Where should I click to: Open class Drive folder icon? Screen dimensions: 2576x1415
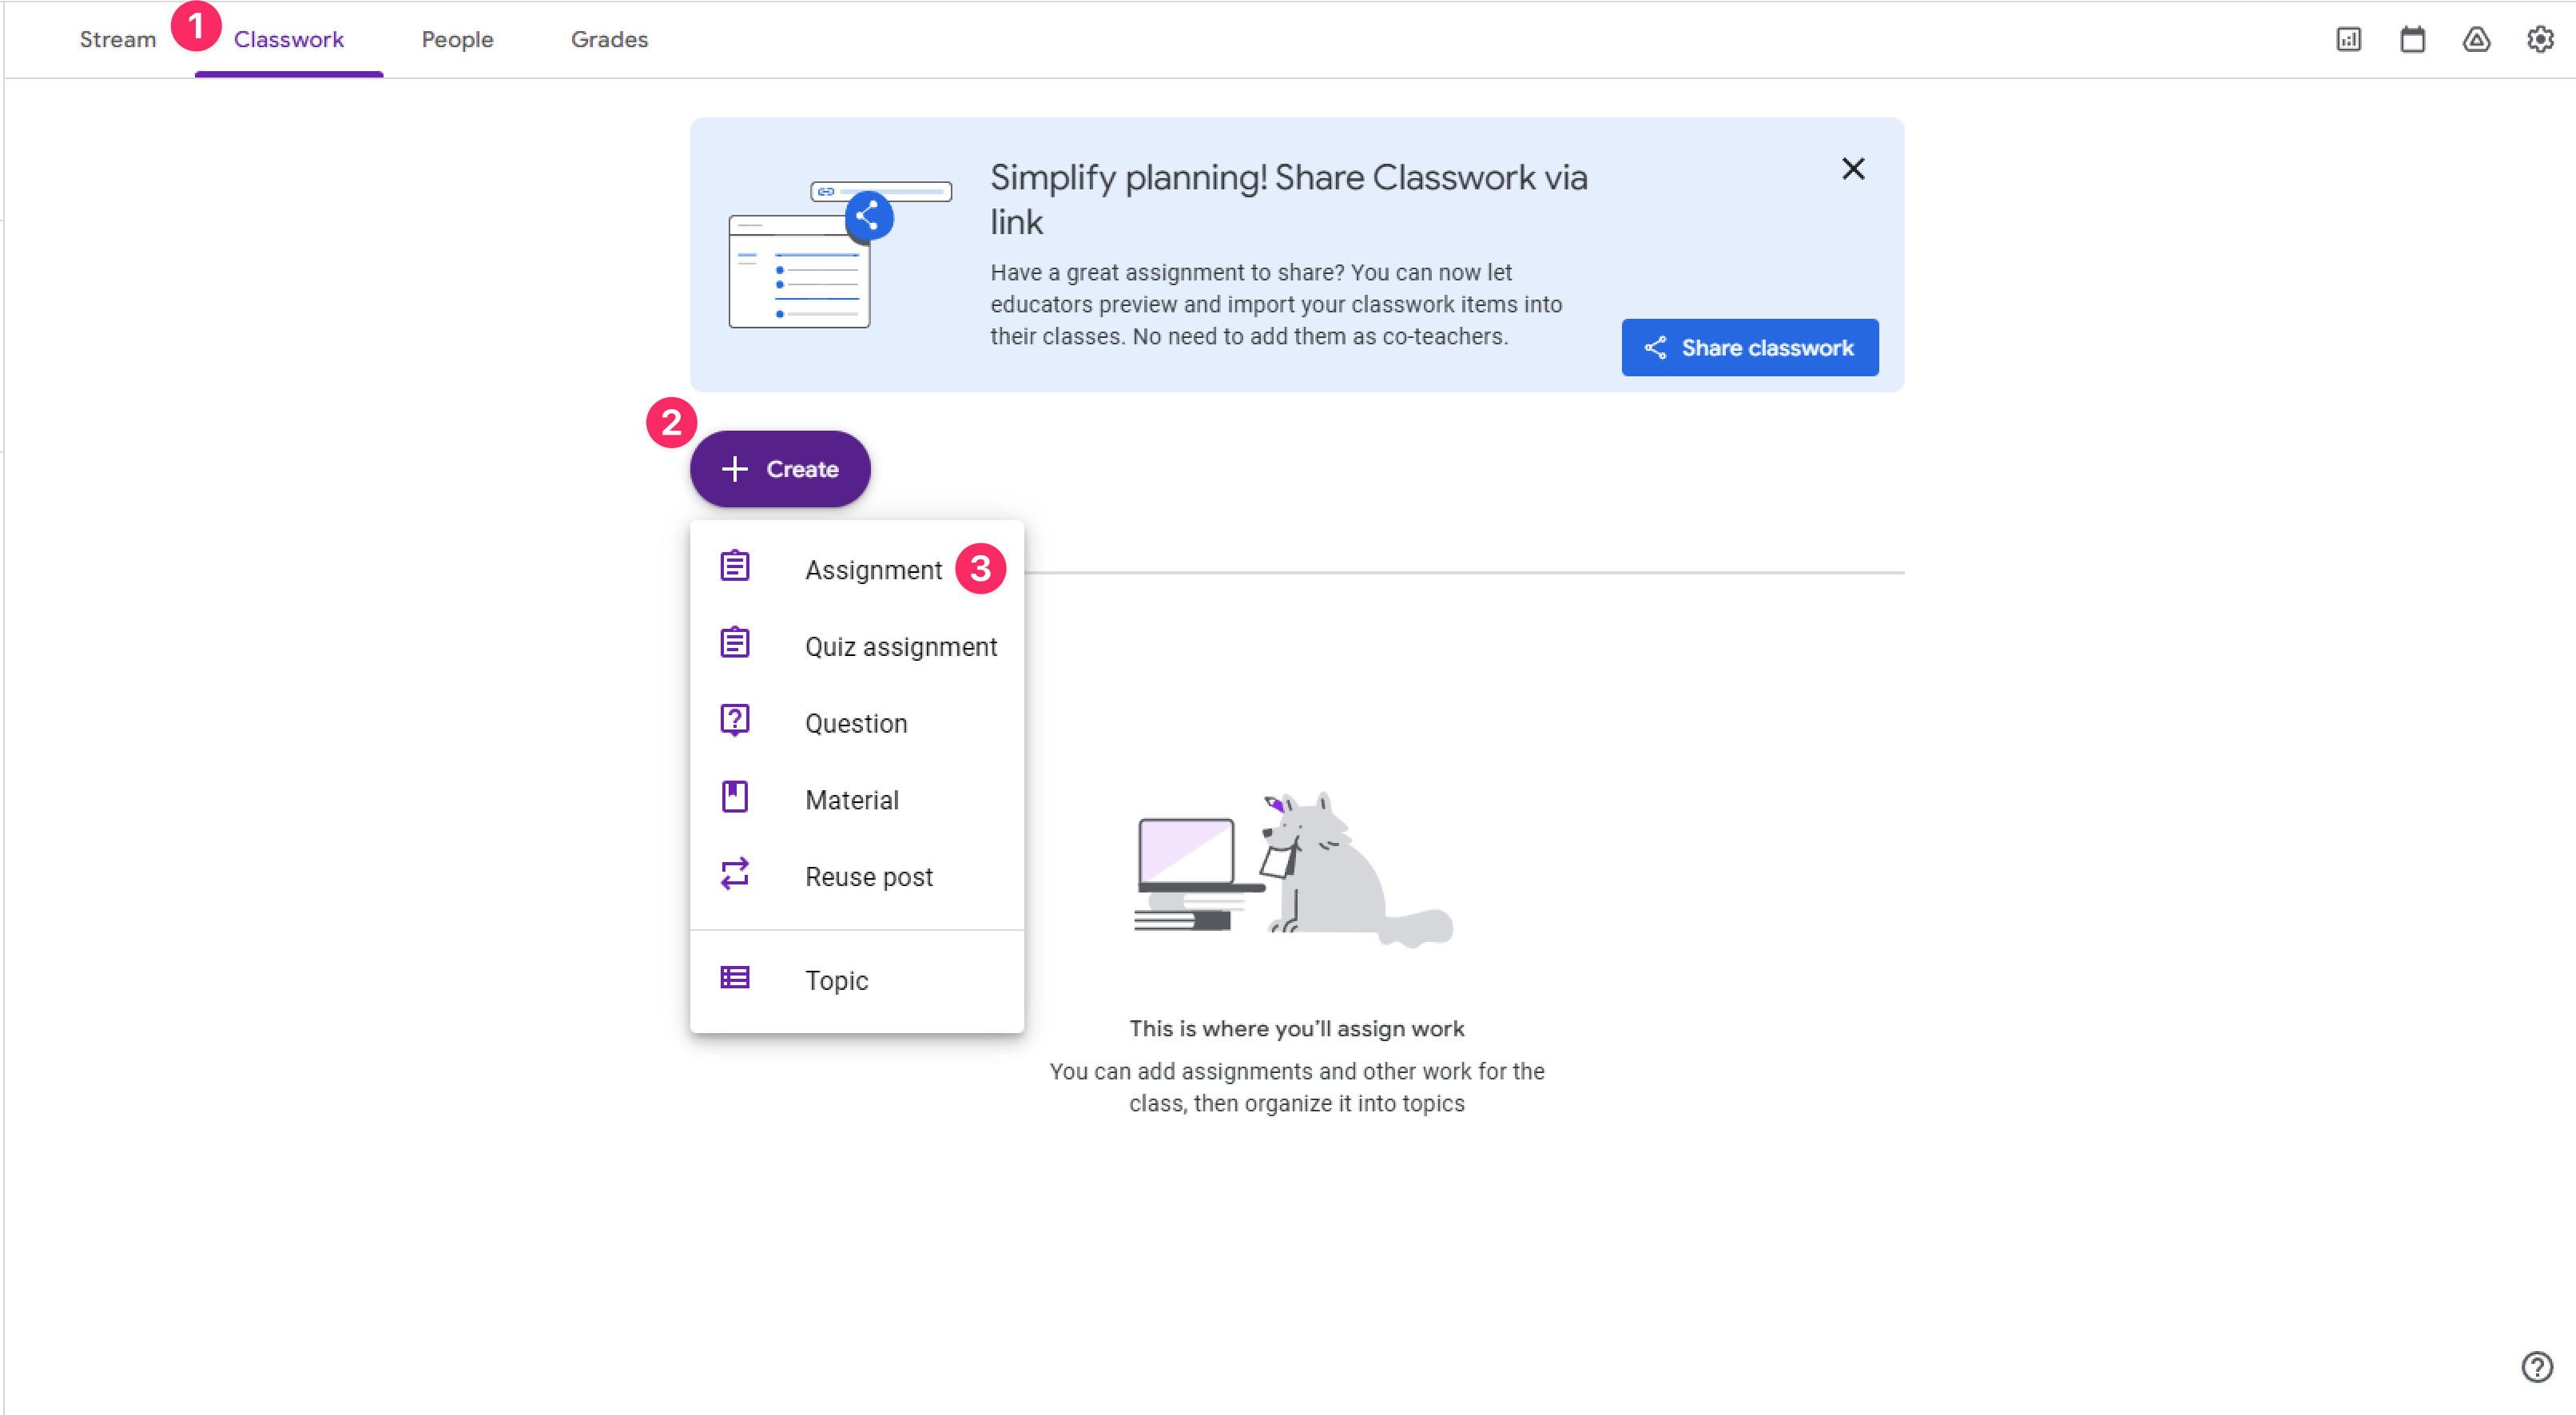pyautogui.click(x=2476, y=39)
